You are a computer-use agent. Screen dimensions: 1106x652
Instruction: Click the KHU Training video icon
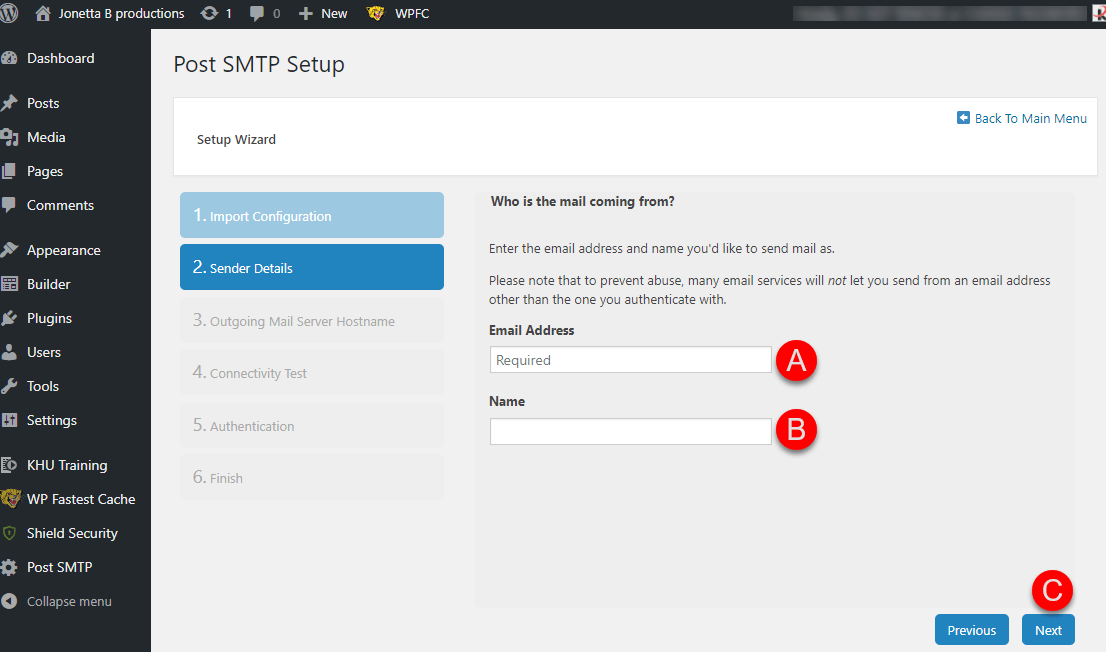pos(9,465)
